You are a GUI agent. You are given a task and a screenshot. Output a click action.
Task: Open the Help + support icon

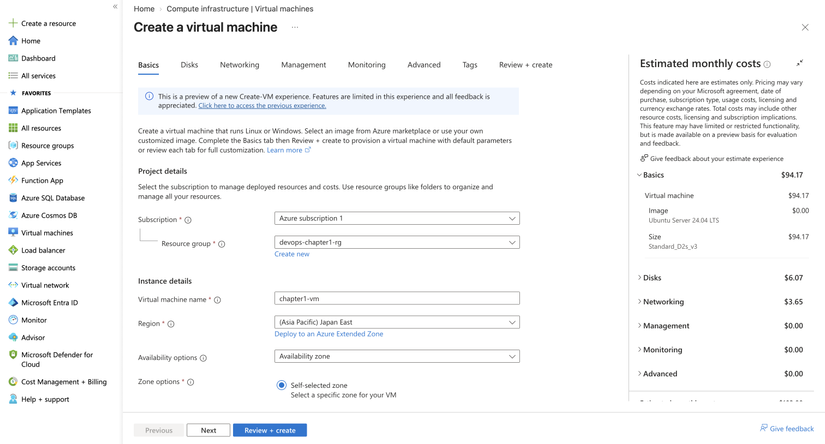[x=13, y=399]
